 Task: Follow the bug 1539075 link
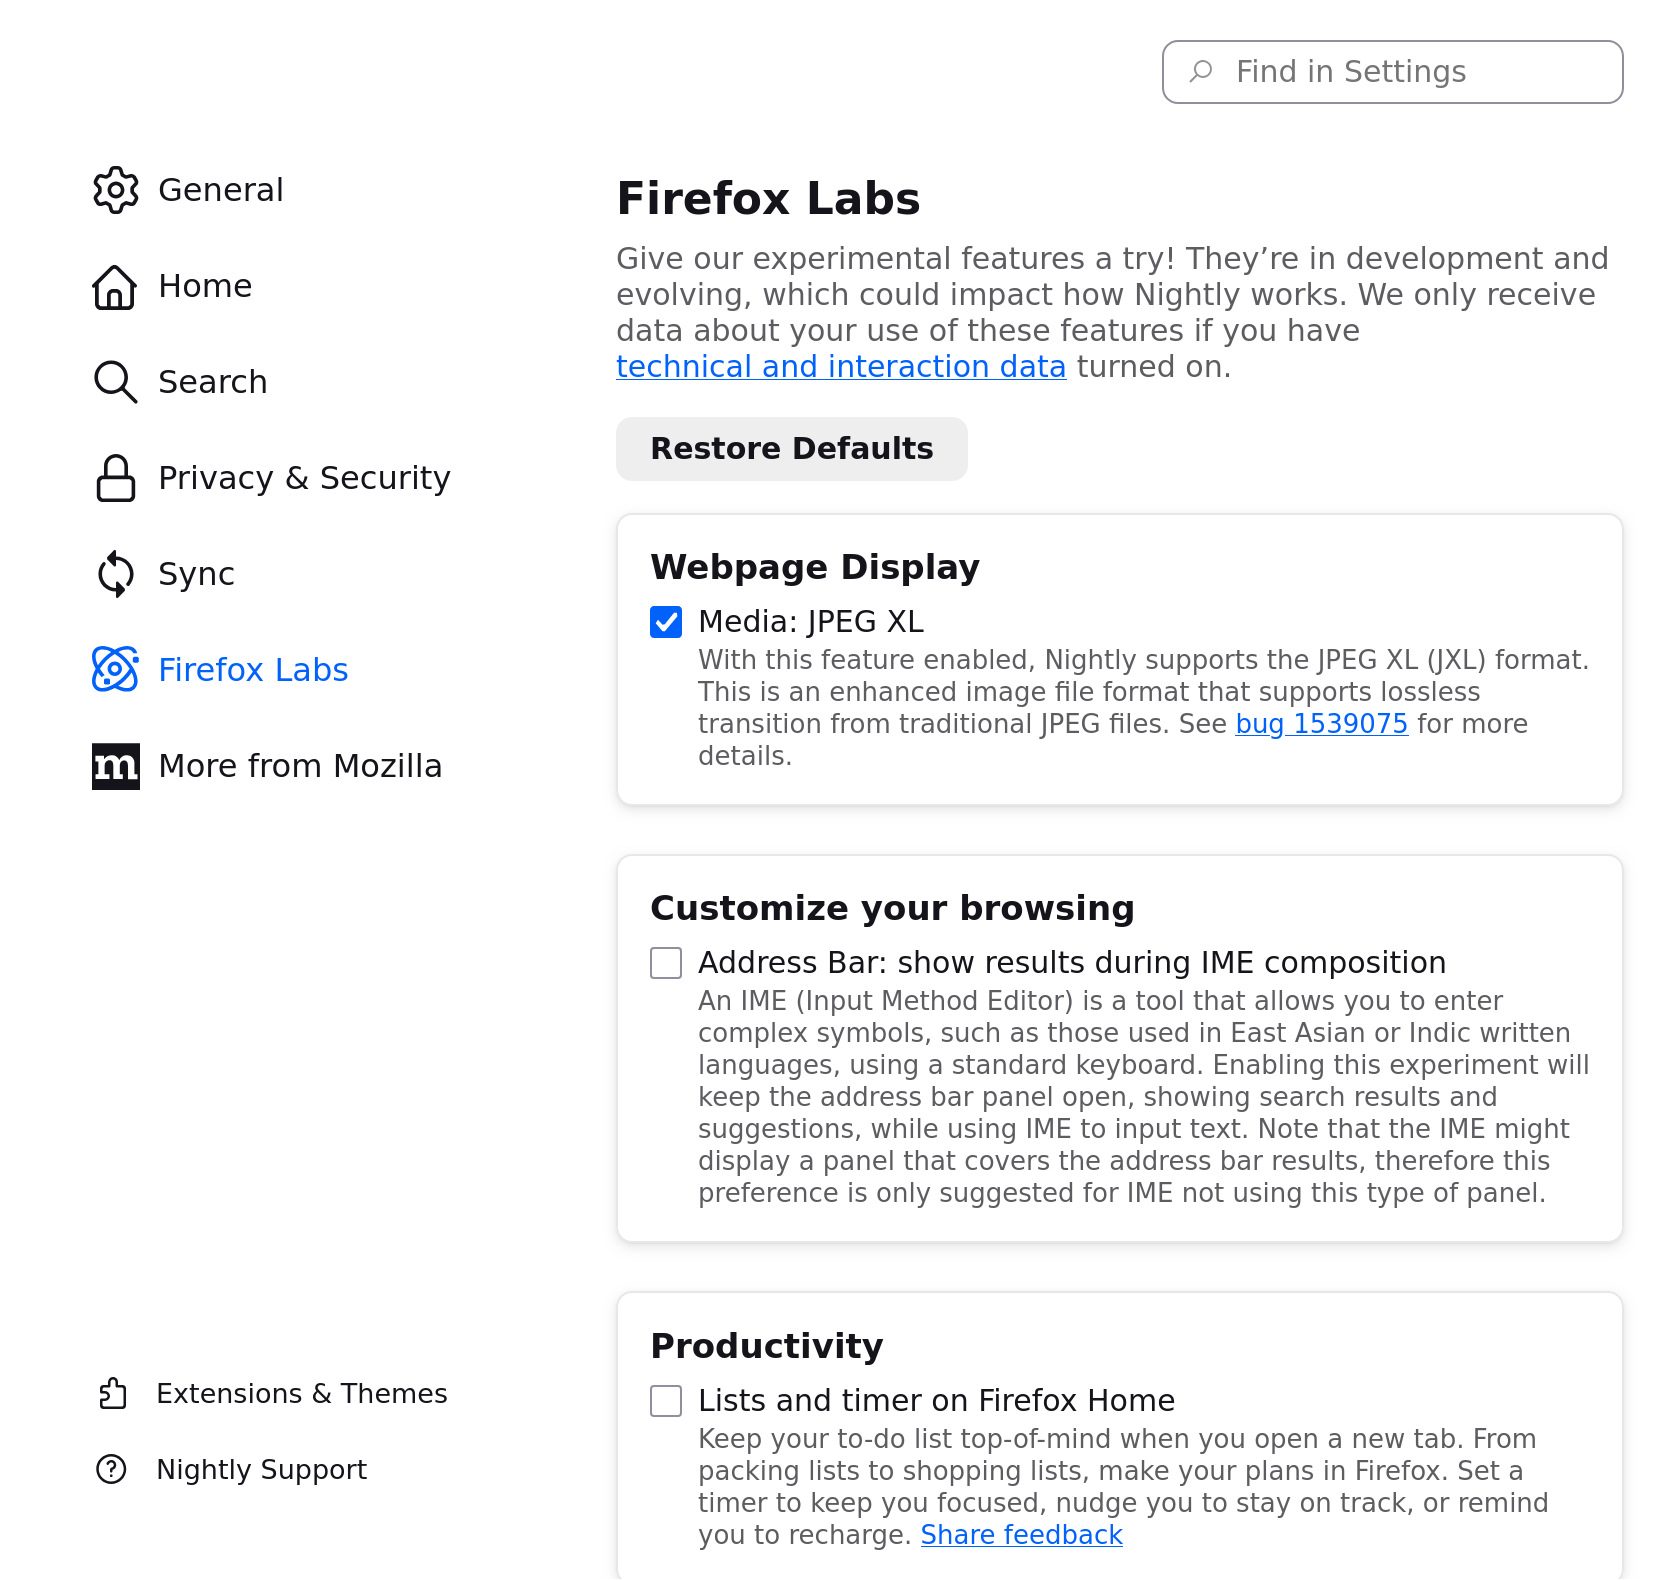tap(1321, 723)
